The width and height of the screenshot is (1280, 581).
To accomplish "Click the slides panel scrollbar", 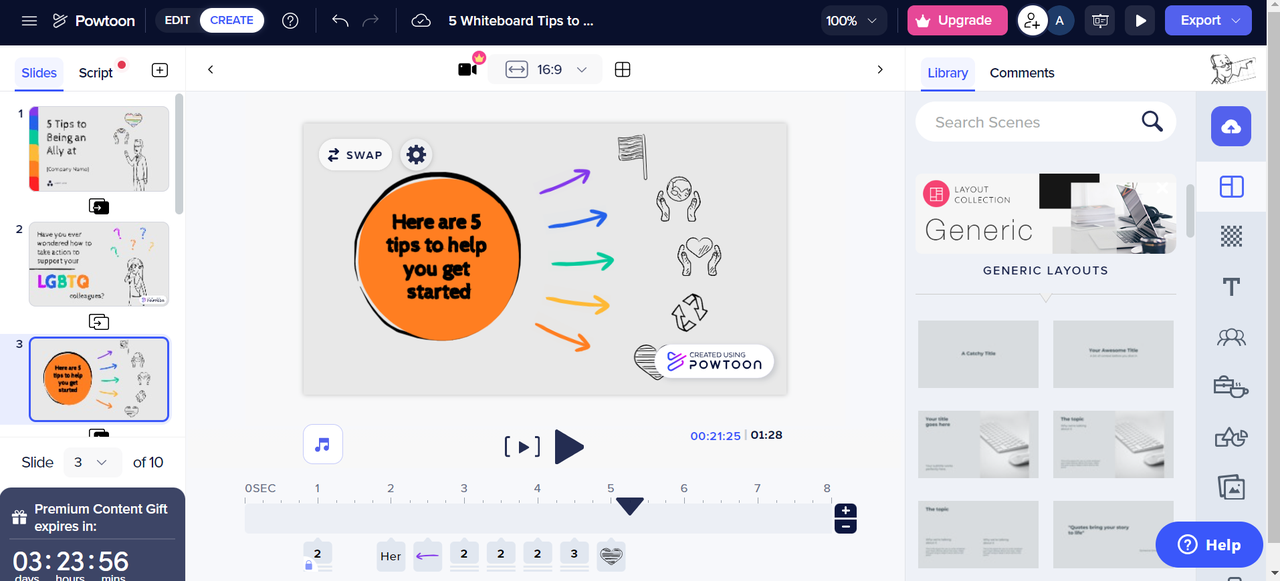I will (x=179, y=152).
